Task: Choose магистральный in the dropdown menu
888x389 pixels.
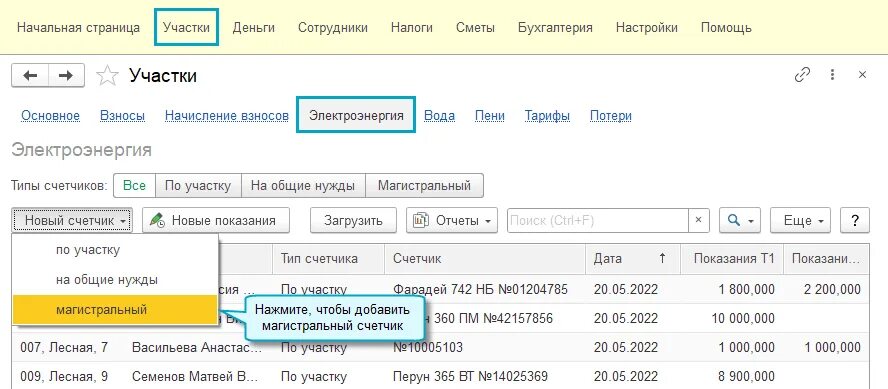Action: (115, 310)
